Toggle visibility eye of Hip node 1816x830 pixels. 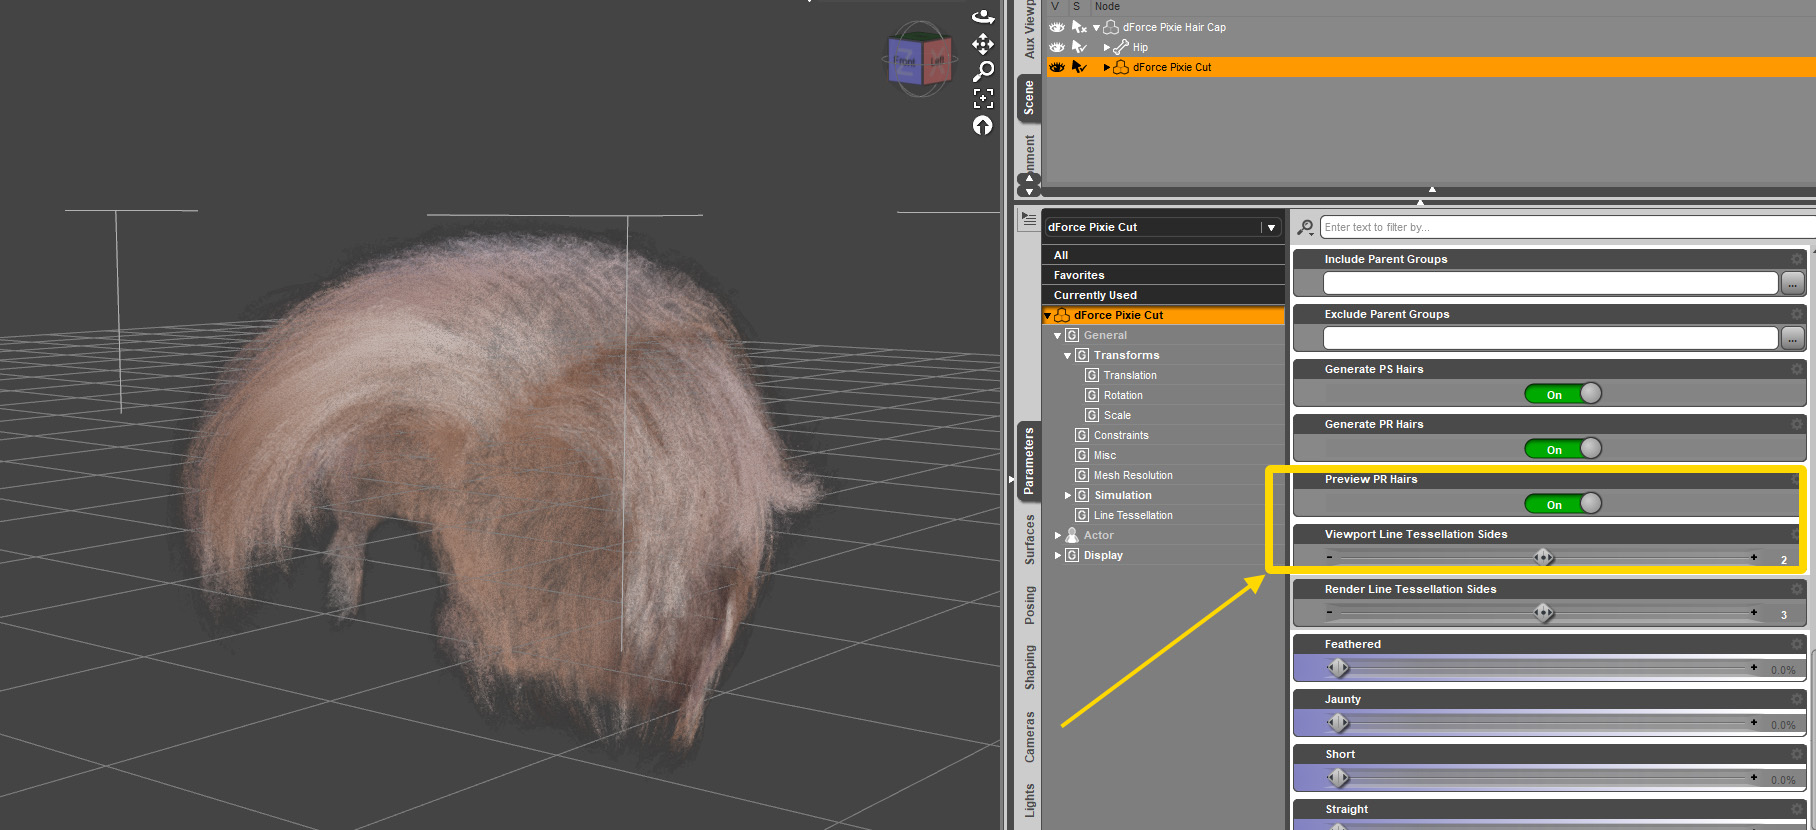click(x=1057, y=47)
